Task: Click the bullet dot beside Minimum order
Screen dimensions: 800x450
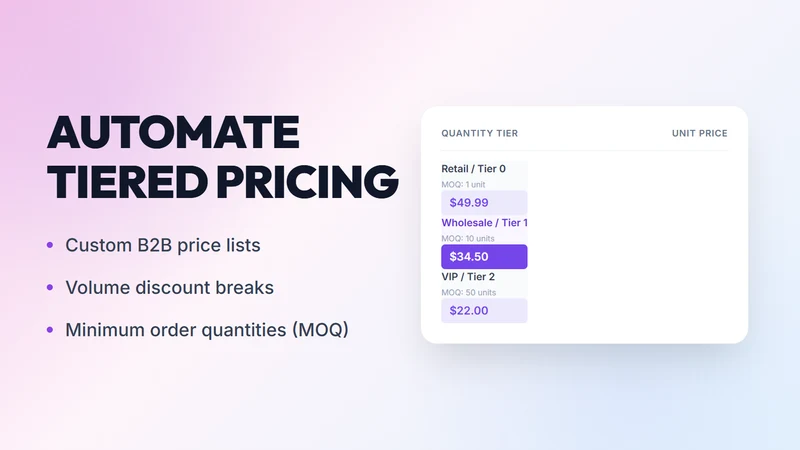Action: 50,330
